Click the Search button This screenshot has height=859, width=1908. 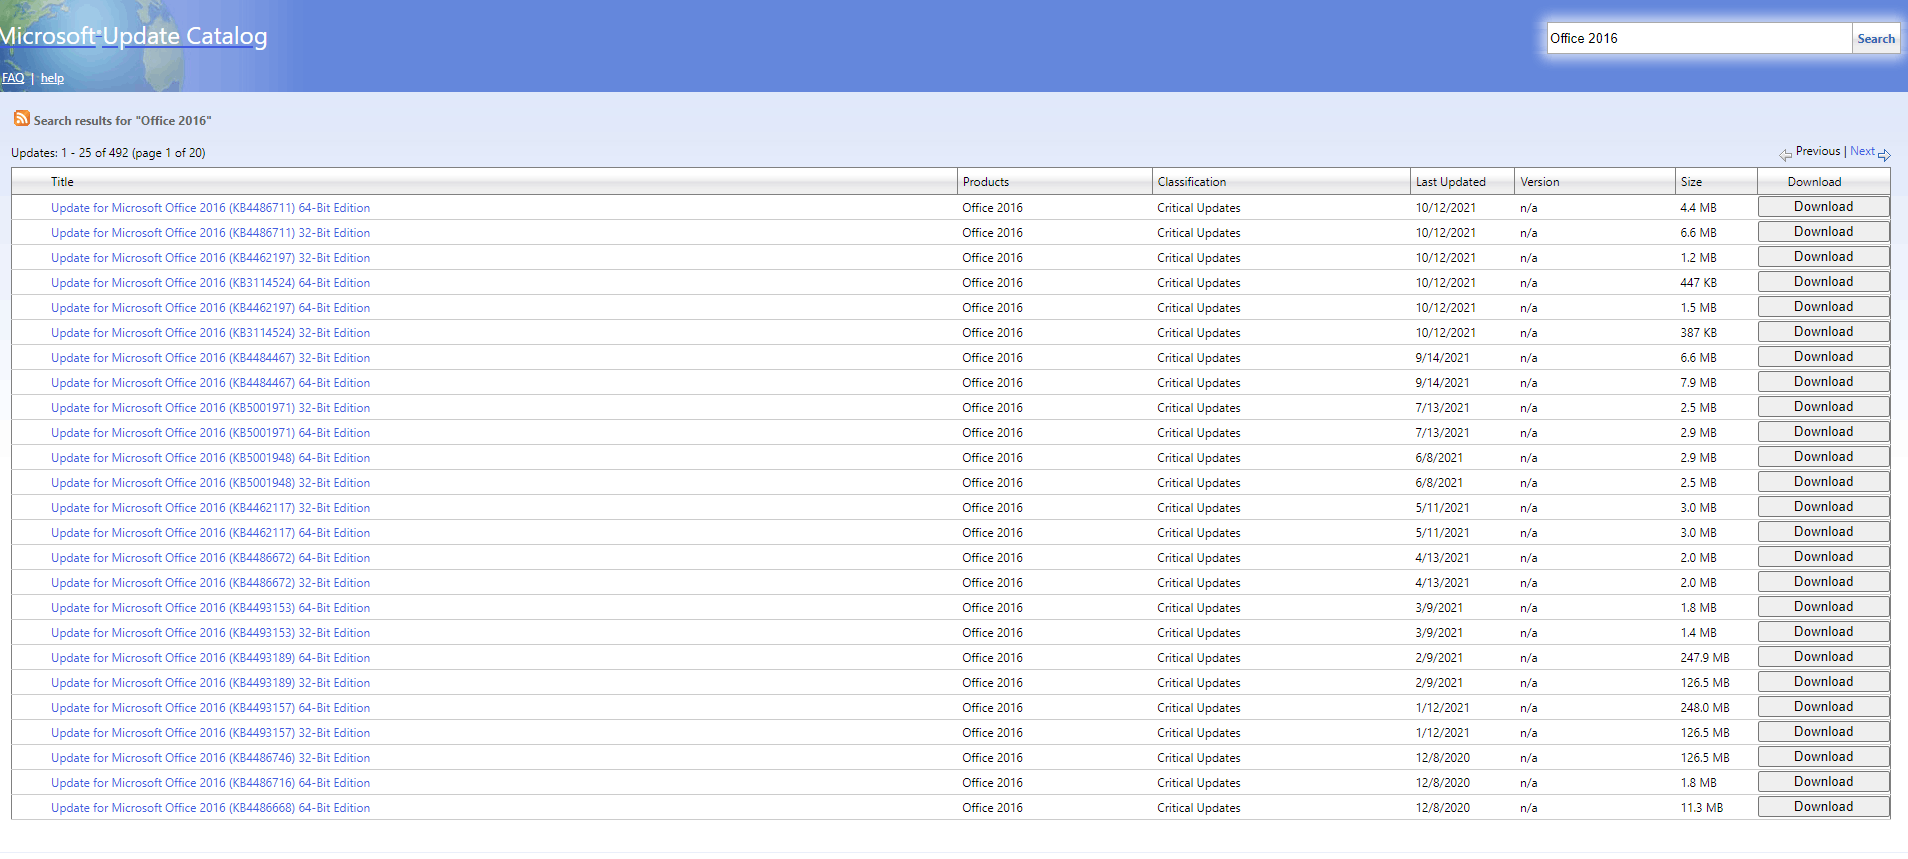click(x=1876, y=39)
